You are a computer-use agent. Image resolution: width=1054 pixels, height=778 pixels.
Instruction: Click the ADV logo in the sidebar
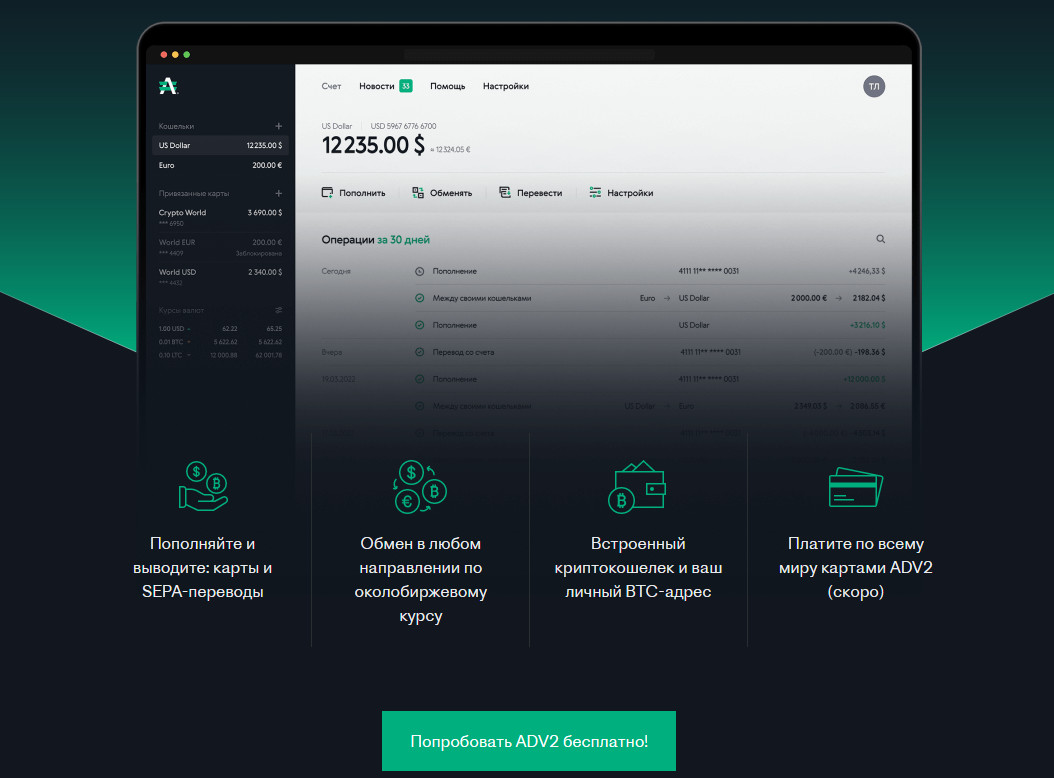coord(168,87)
